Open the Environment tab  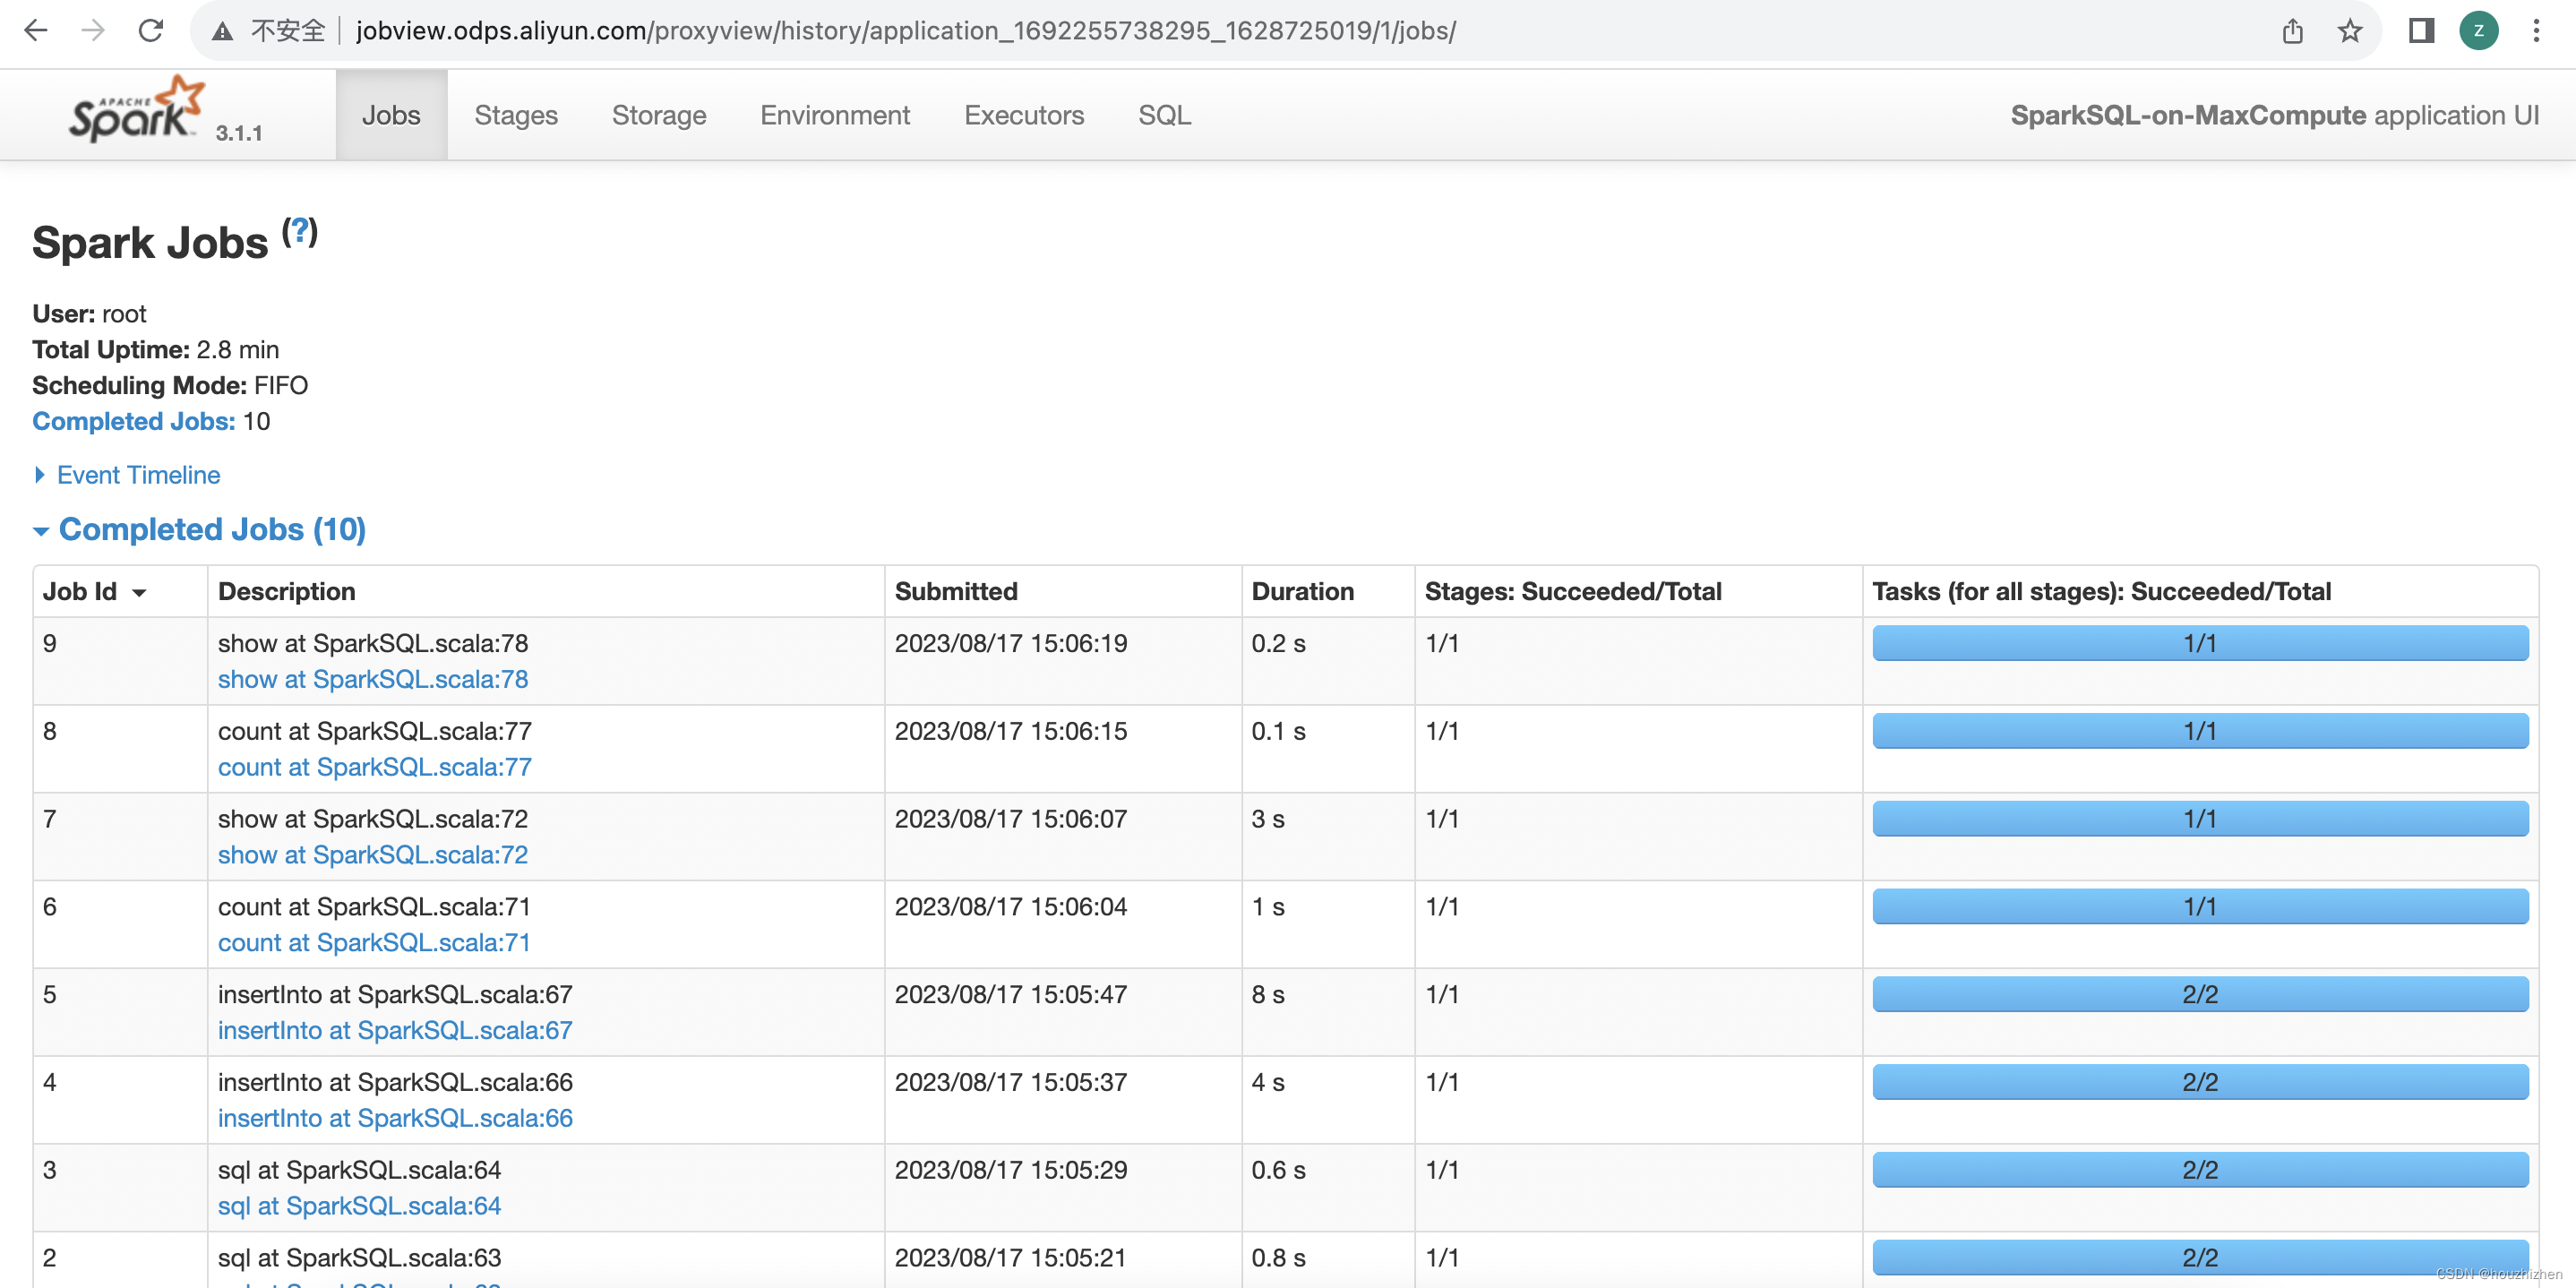coord(835,115)
